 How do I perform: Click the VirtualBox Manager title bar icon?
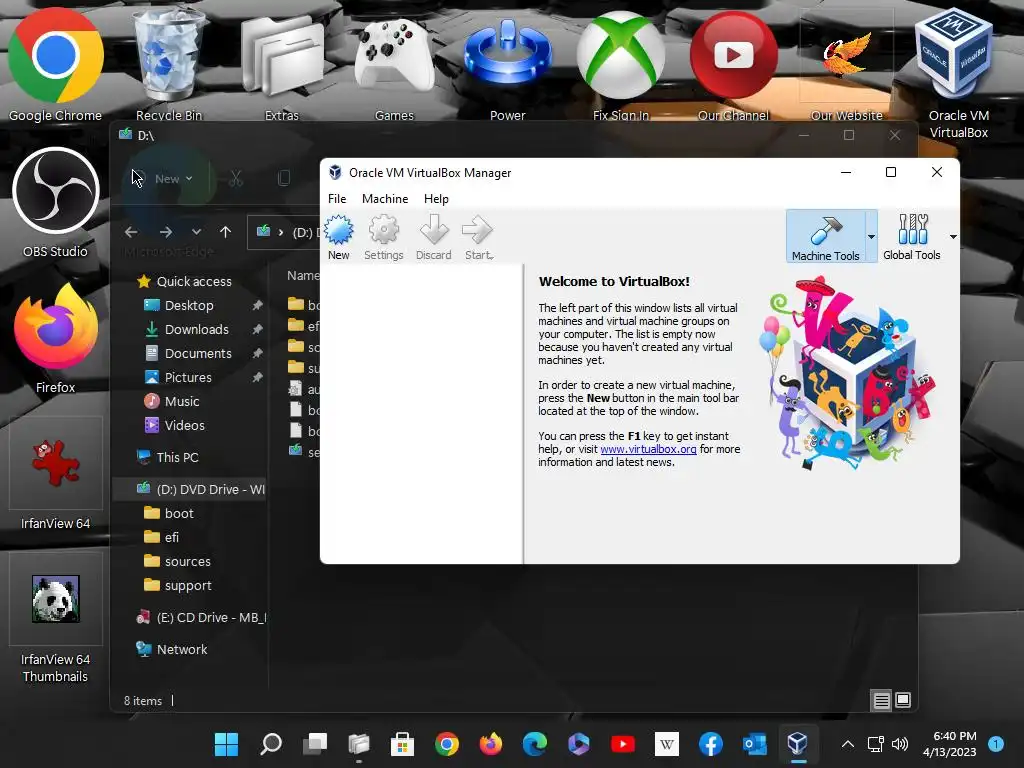335,172
